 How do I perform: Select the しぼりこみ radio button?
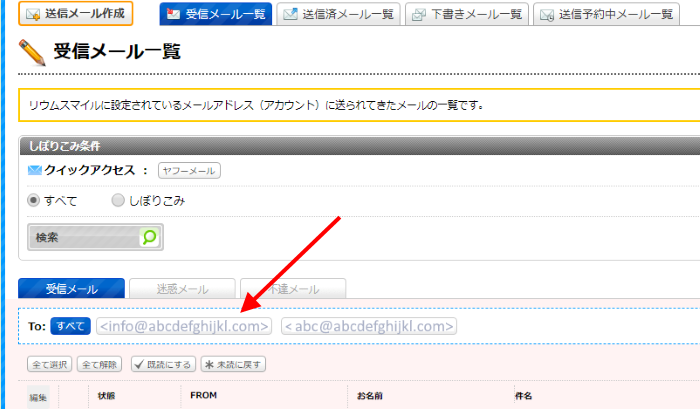click(x=118, y=200)
